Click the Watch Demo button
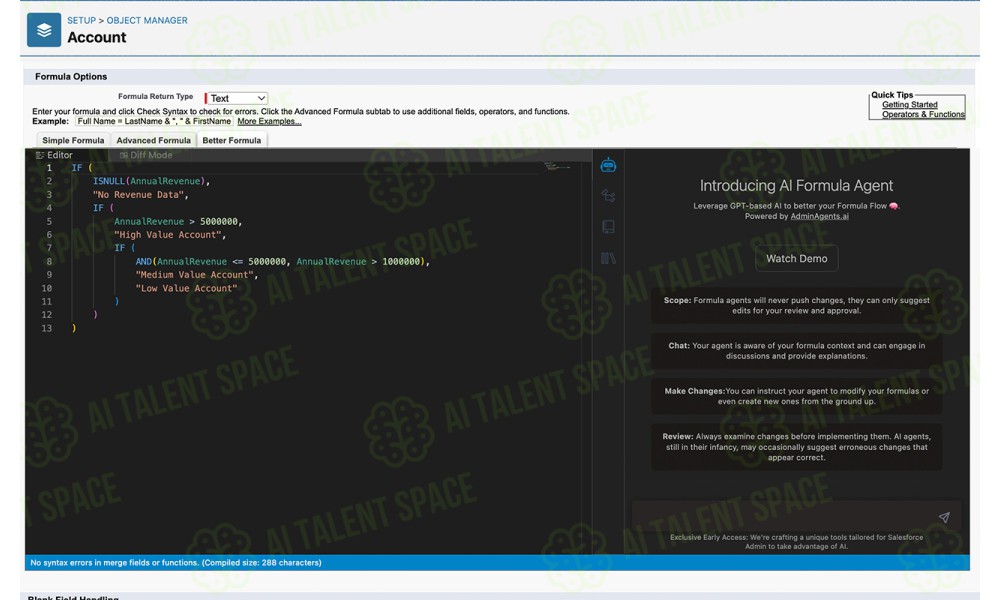The height and width of the screenshot is (600, 1000). [797, 258]
